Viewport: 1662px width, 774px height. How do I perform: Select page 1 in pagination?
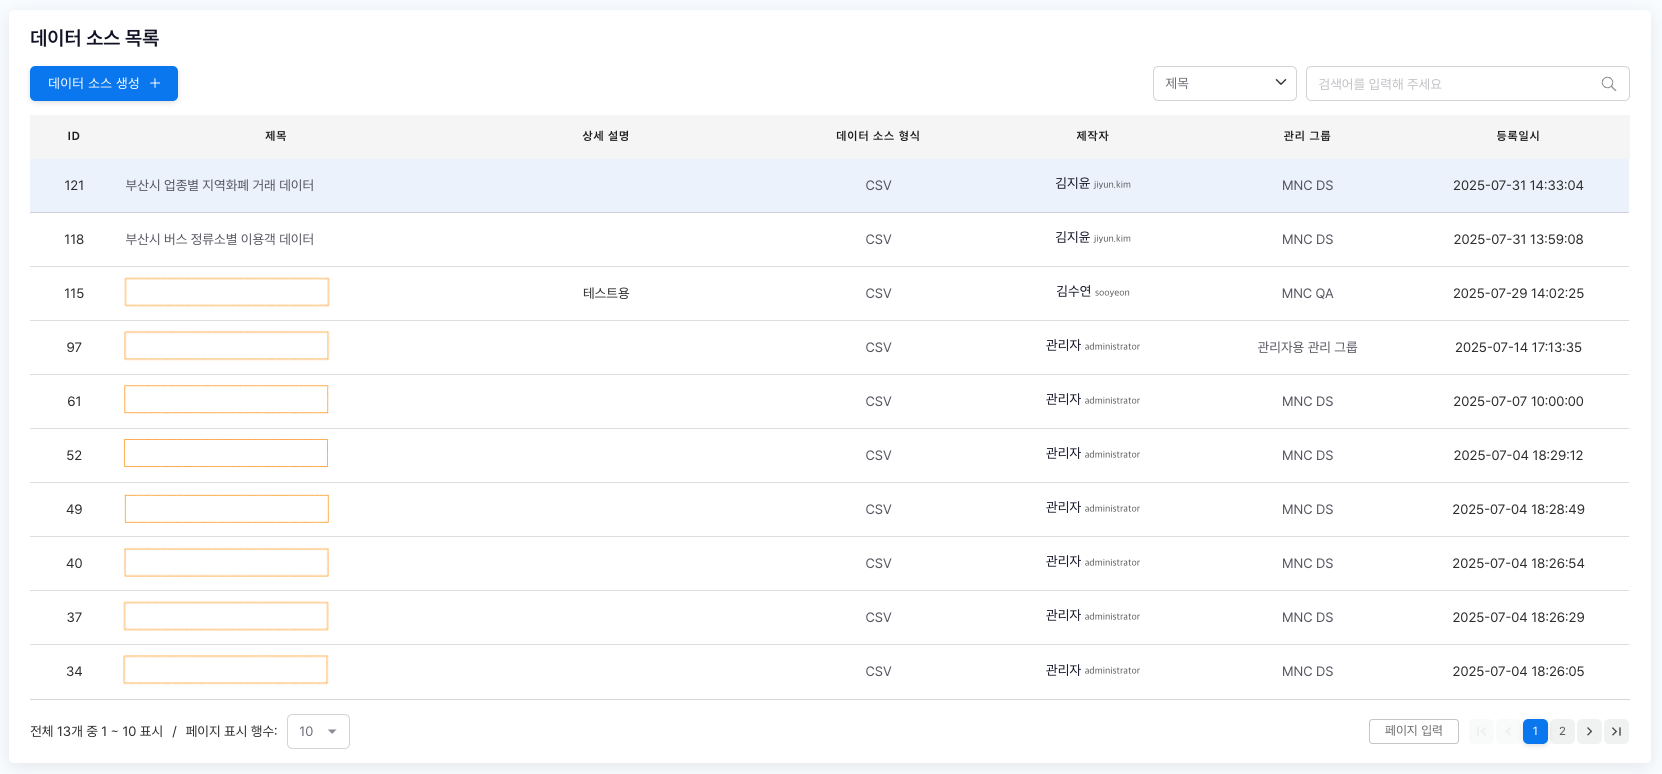1535,731
